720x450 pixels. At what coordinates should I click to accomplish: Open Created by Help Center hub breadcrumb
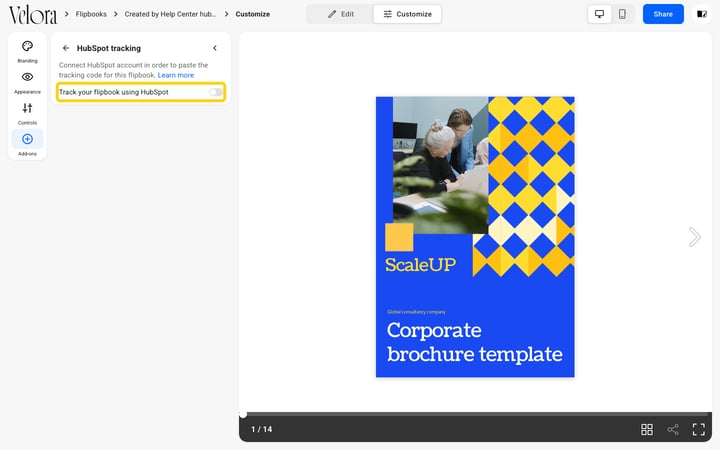click(170, 14)
